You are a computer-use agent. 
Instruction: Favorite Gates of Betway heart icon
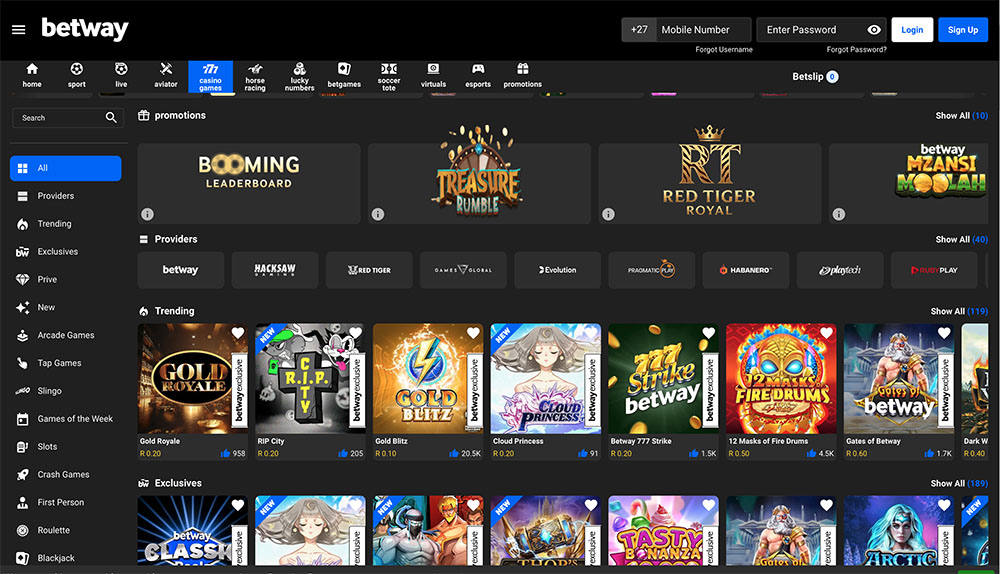(x=944, y=333)
